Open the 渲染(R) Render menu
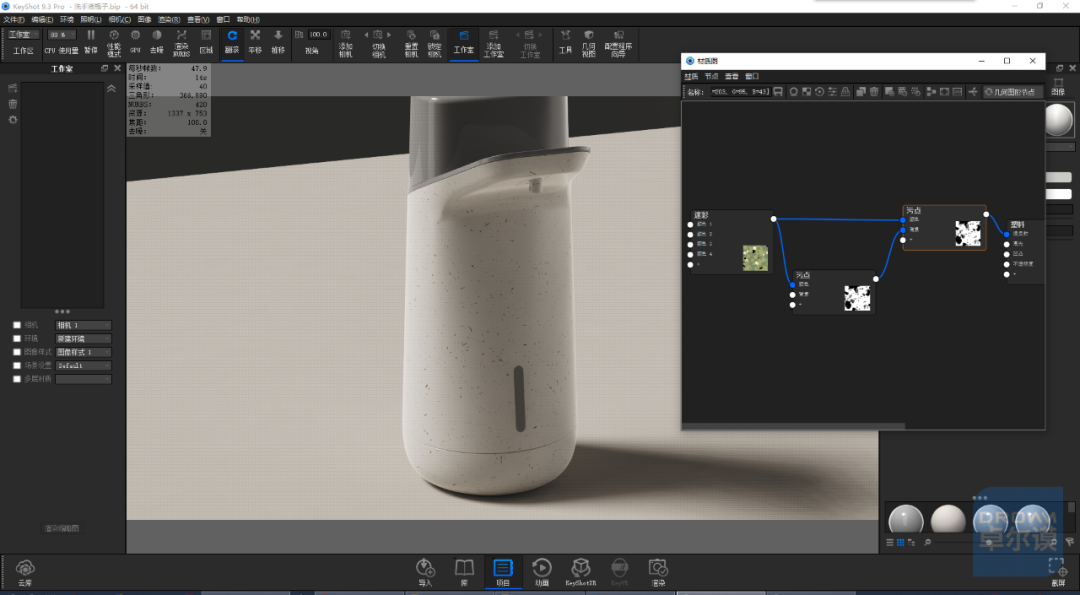This screenshot has width=1080, height=595. pyautogui.click(x=169, y=20)
